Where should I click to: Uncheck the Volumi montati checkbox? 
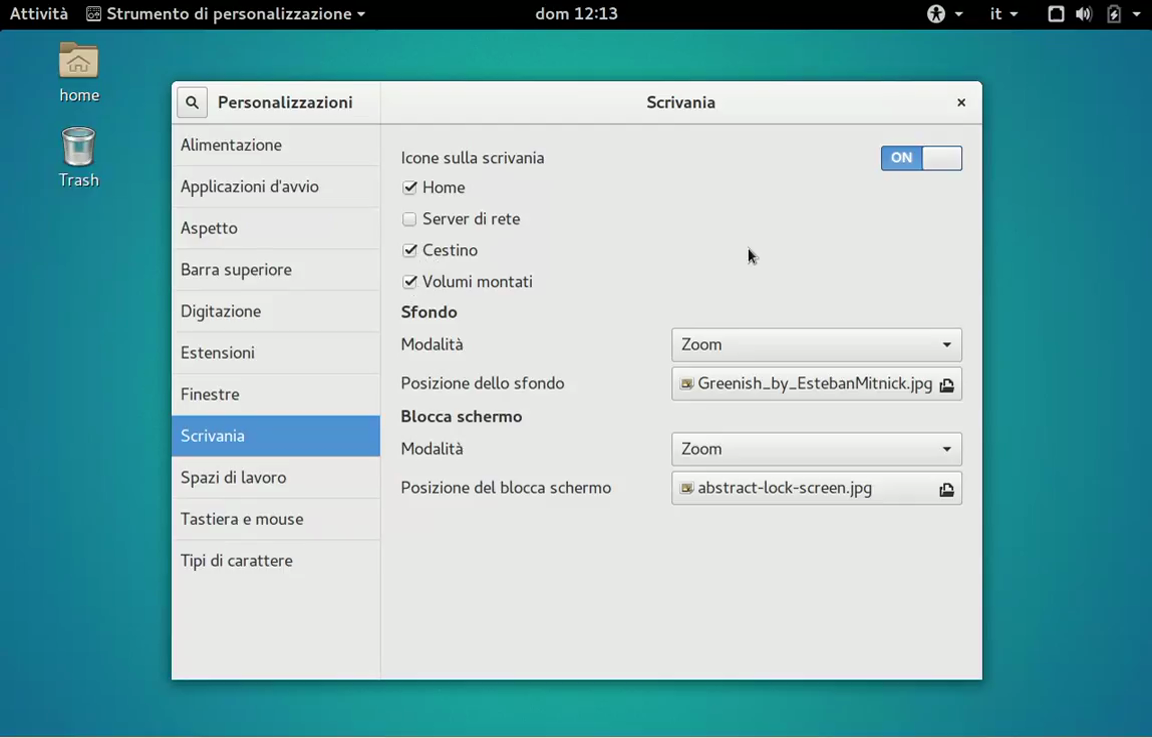click(410, 282)
